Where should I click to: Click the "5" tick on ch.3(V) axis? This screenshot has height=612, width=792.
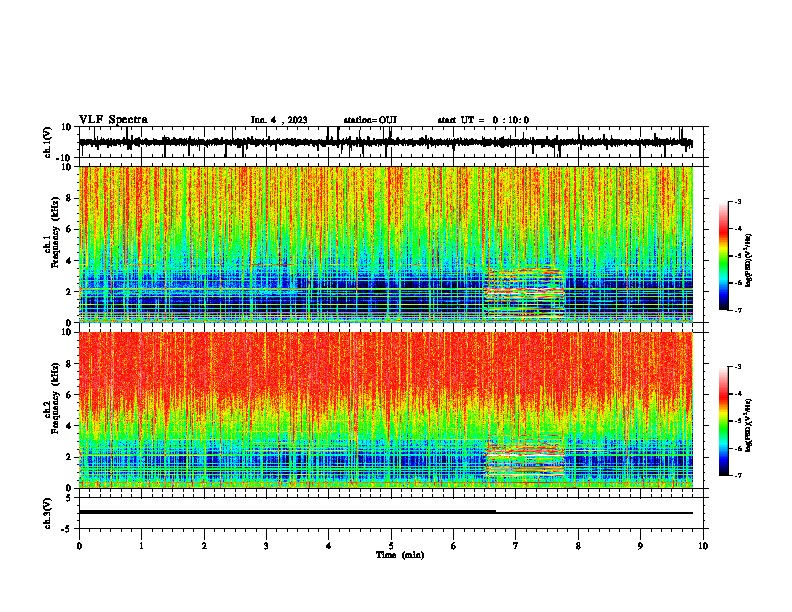point(69,498)
